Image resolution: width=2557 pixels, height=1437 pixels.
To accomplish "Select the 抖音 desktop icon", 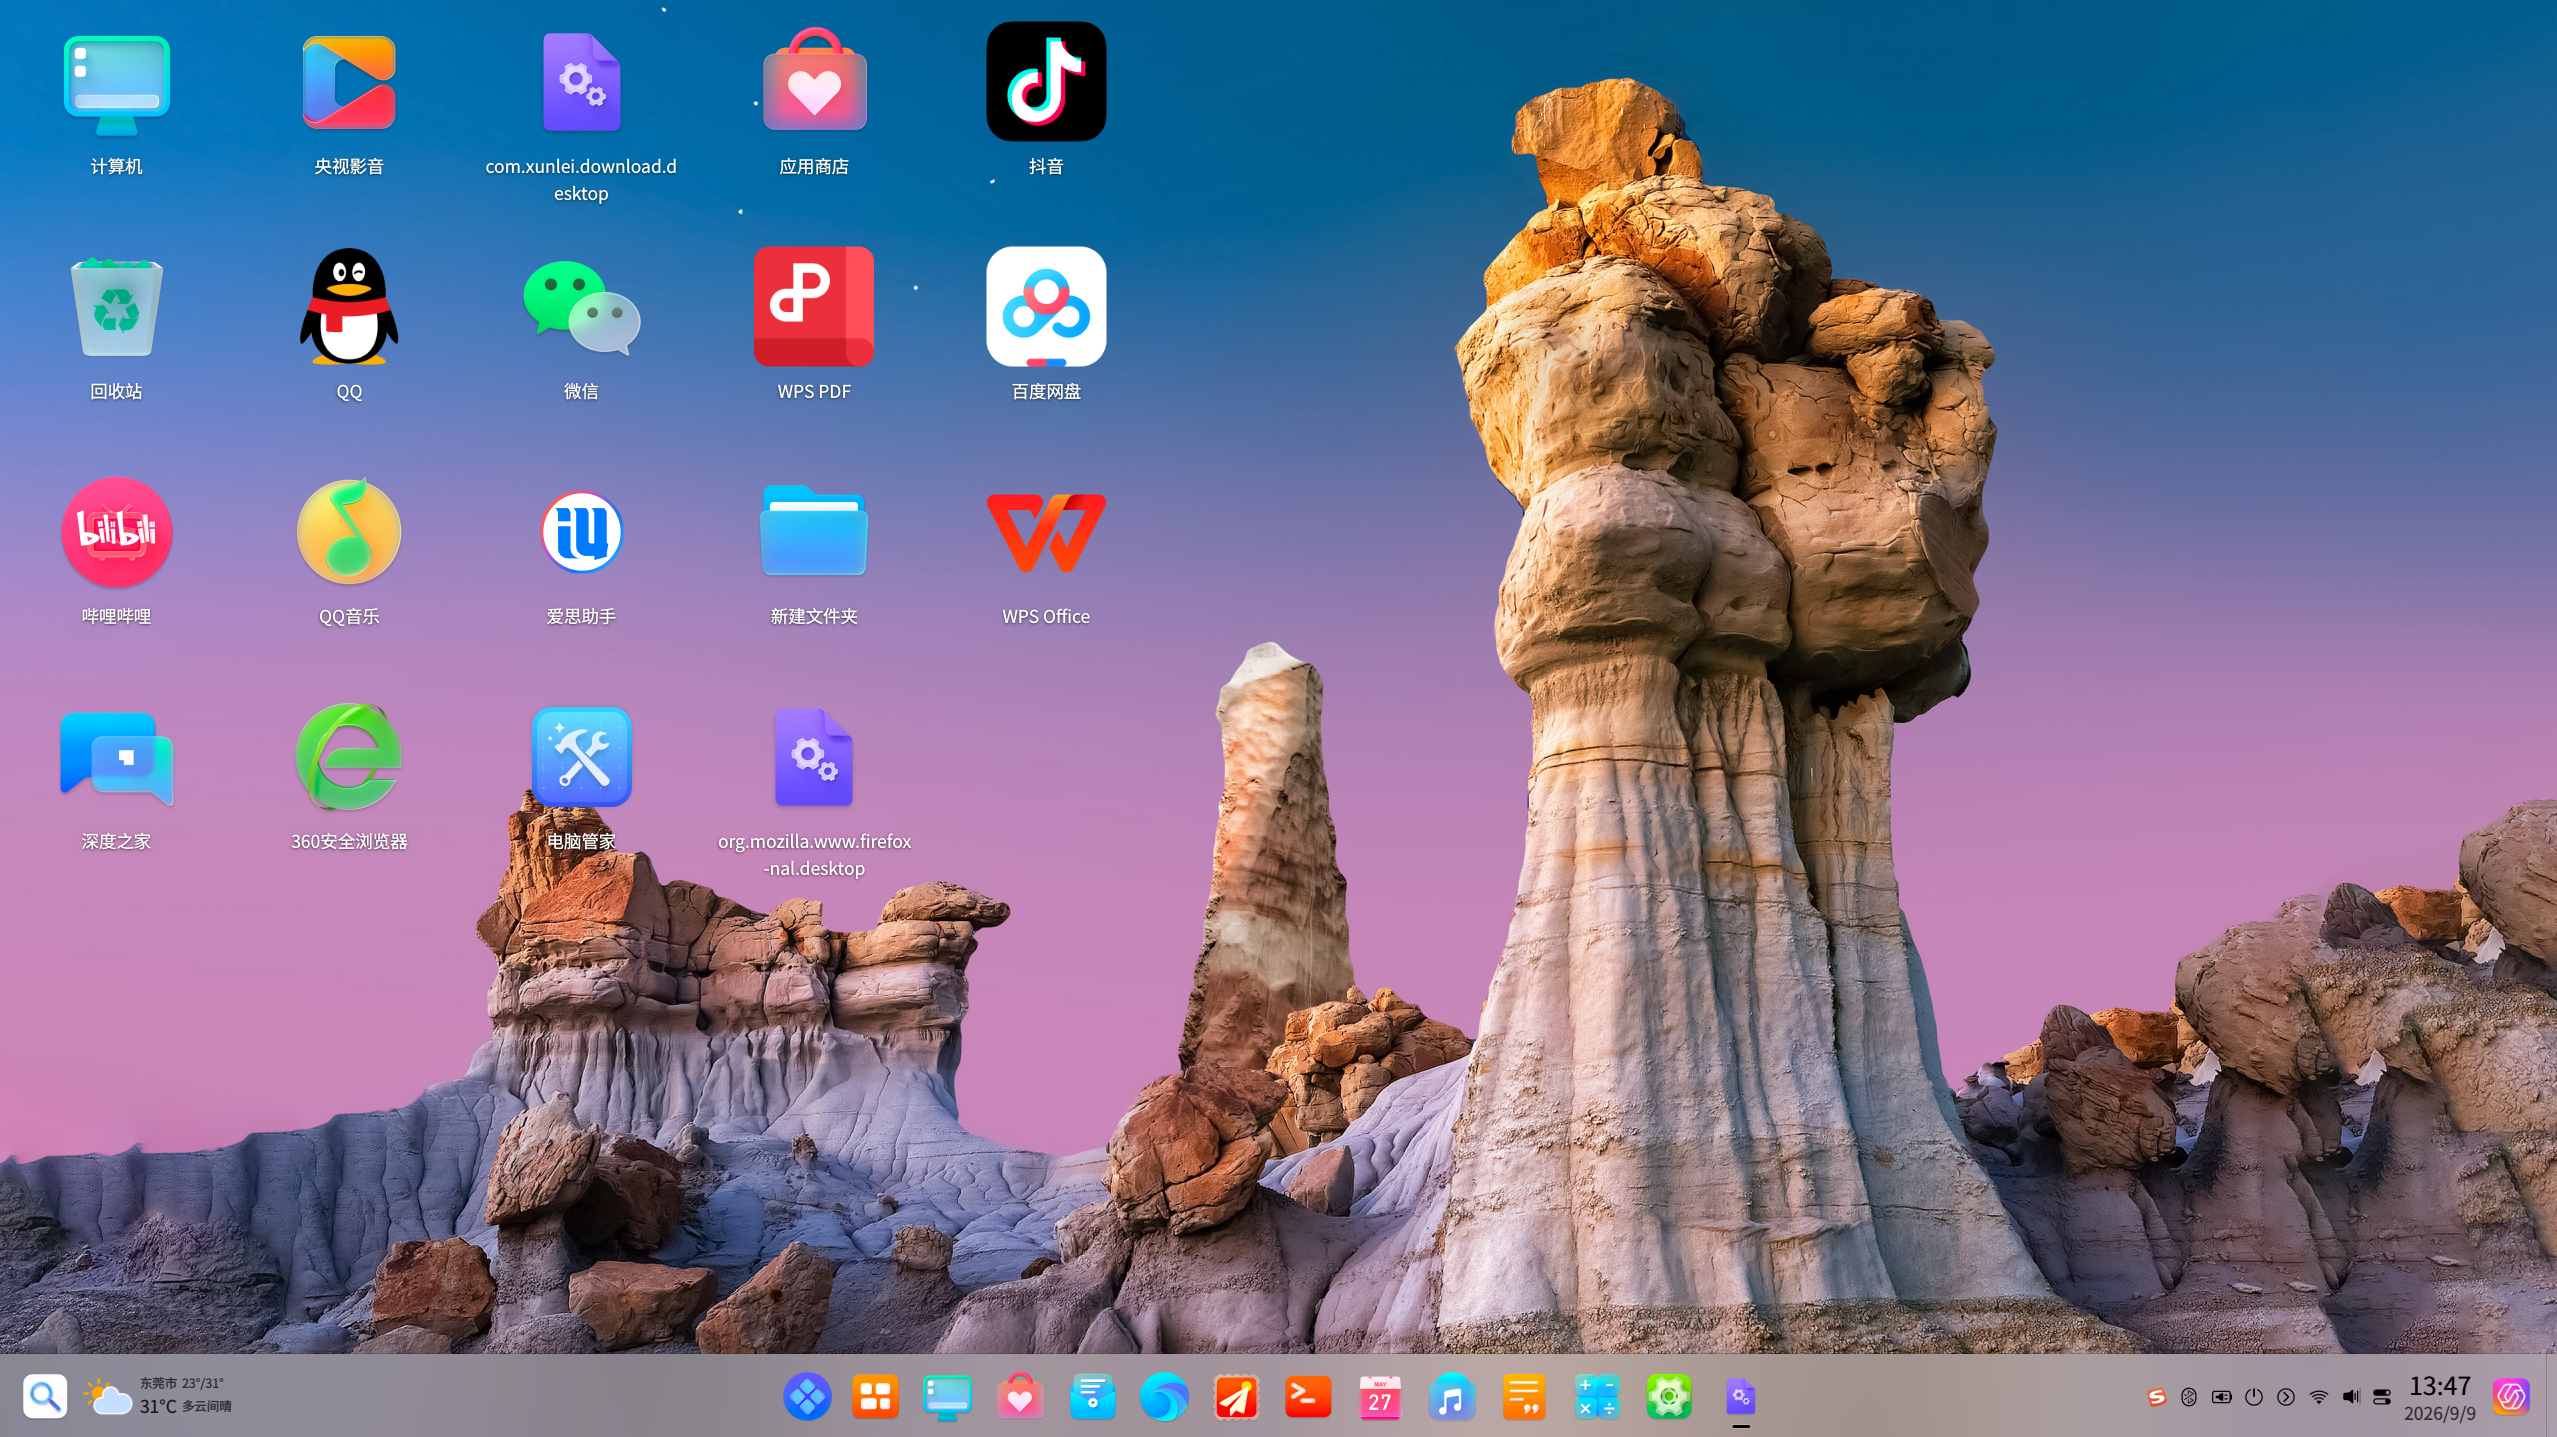I will coord(1046,82).
